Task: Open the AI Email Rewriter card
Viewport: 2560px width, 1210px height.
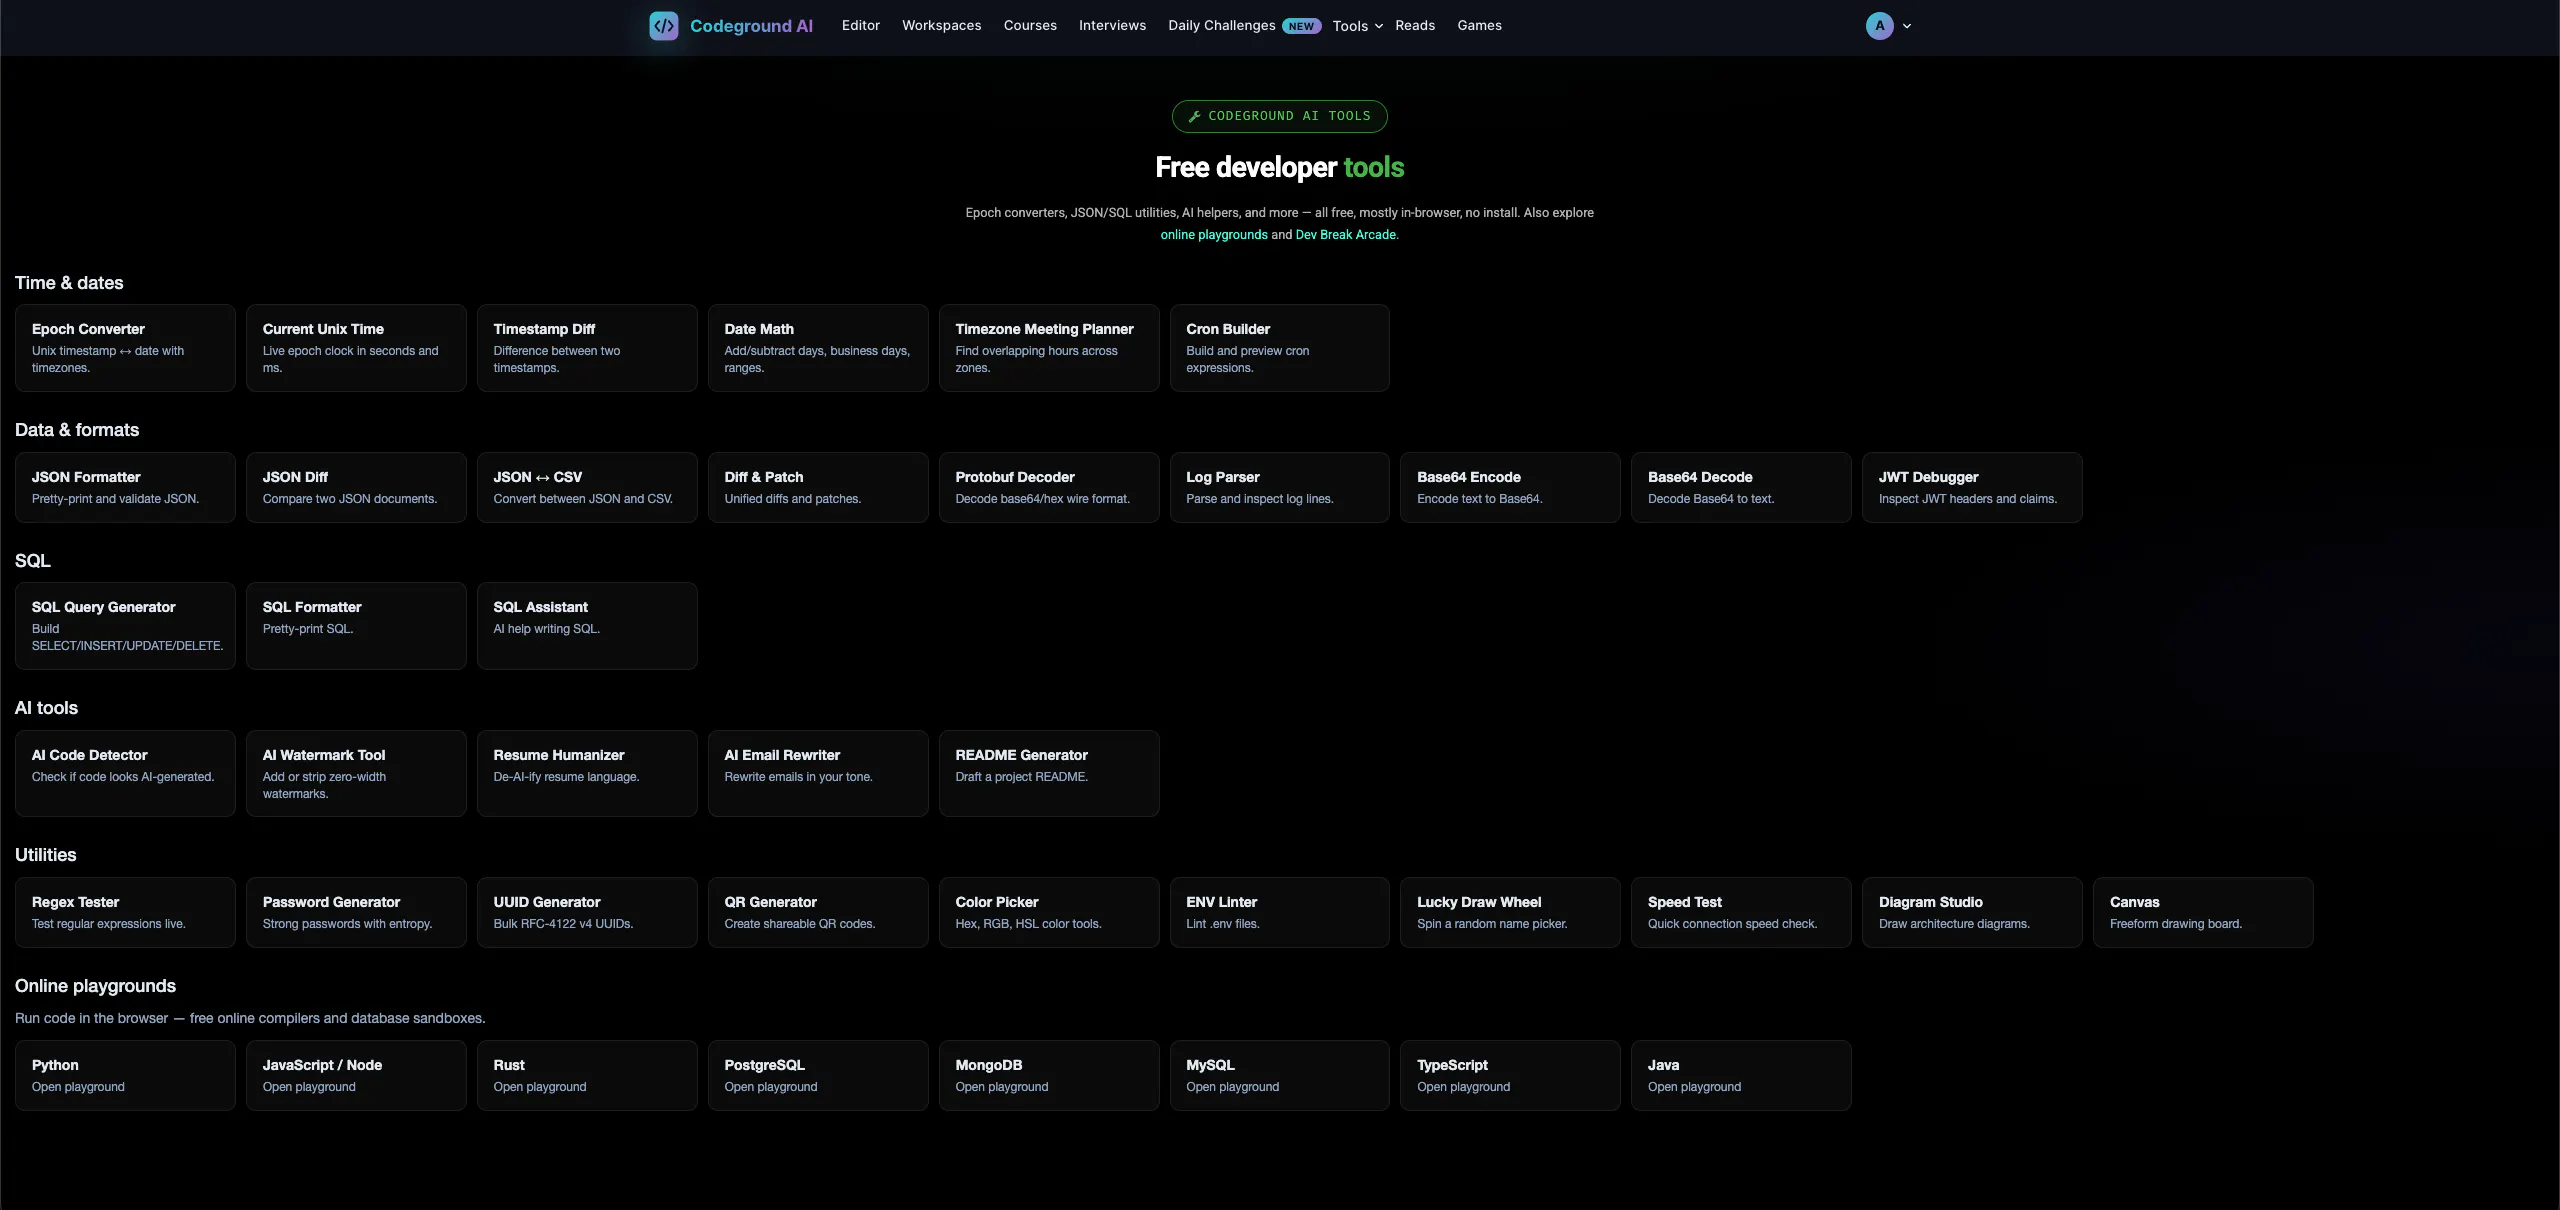Action: coord(818,773)
